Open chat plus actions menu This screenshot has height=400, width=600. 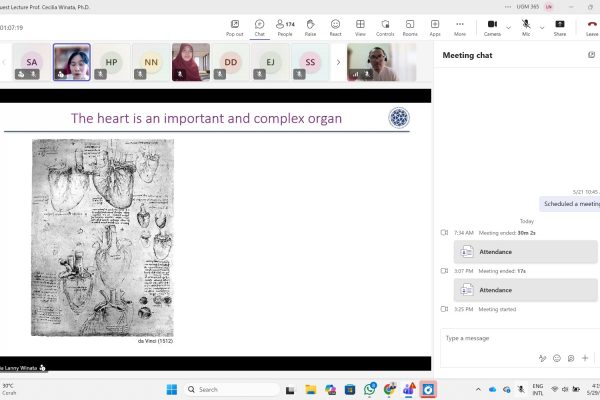pos(585,358)
